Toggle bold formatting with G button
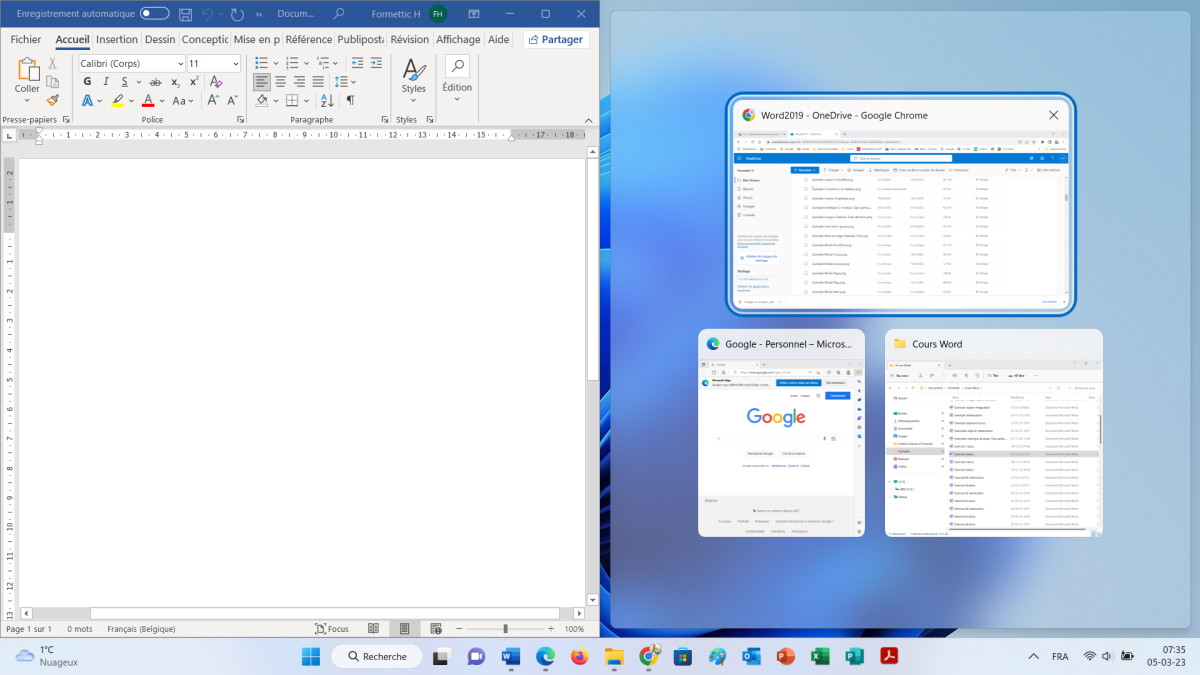Screen dimensions: 1200x675 click(x=87, y=82)
